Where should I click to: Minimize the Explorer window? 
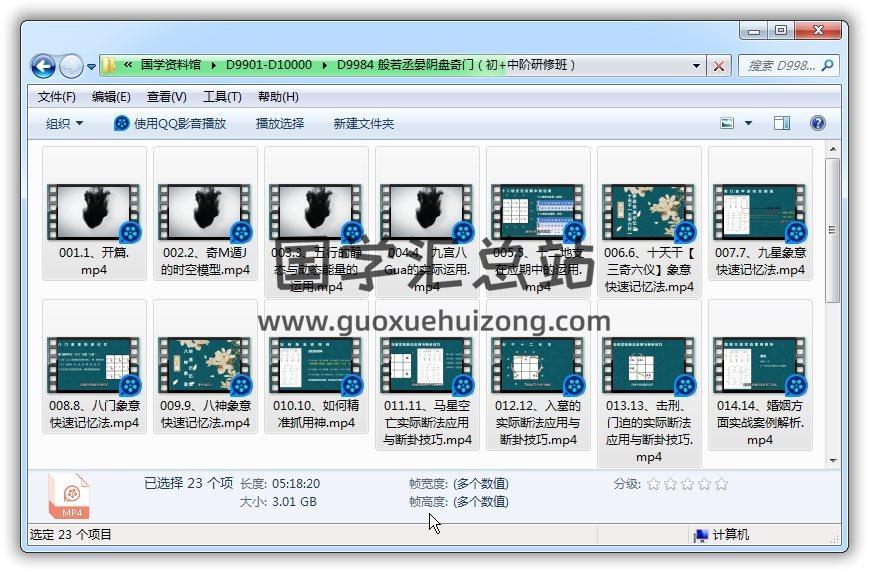pos(754,30)
